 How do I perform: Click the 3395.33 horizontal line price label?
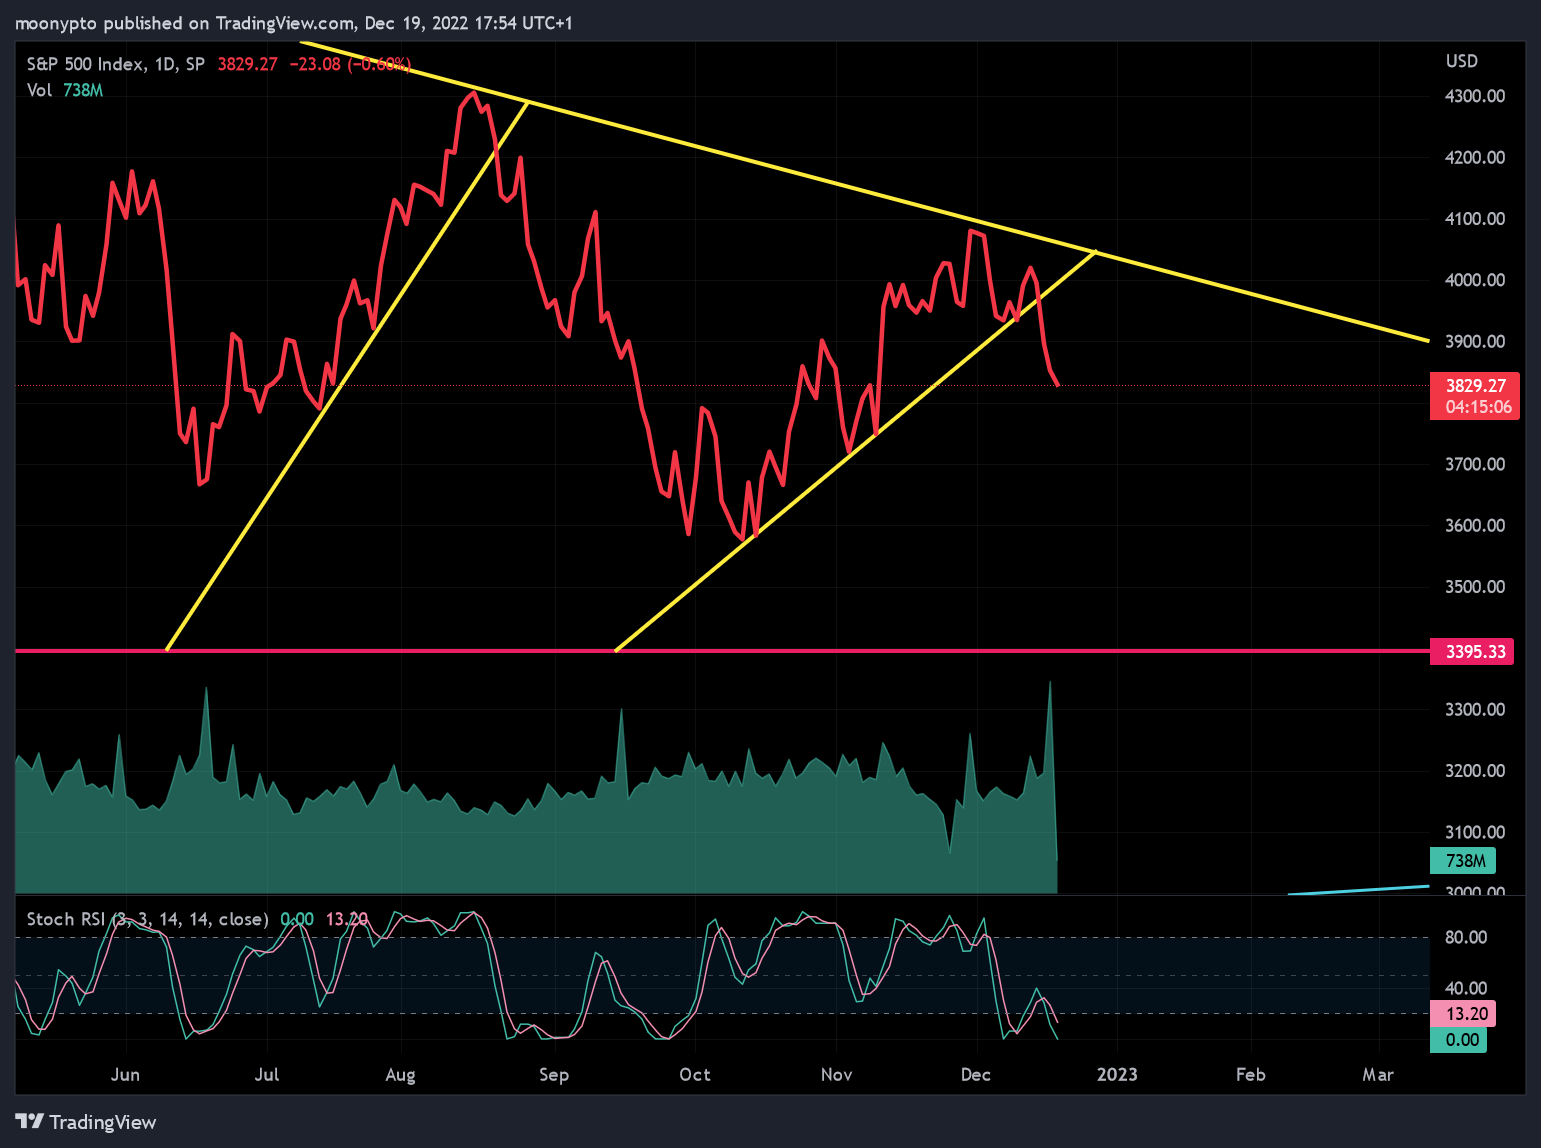coord(1472,652)
